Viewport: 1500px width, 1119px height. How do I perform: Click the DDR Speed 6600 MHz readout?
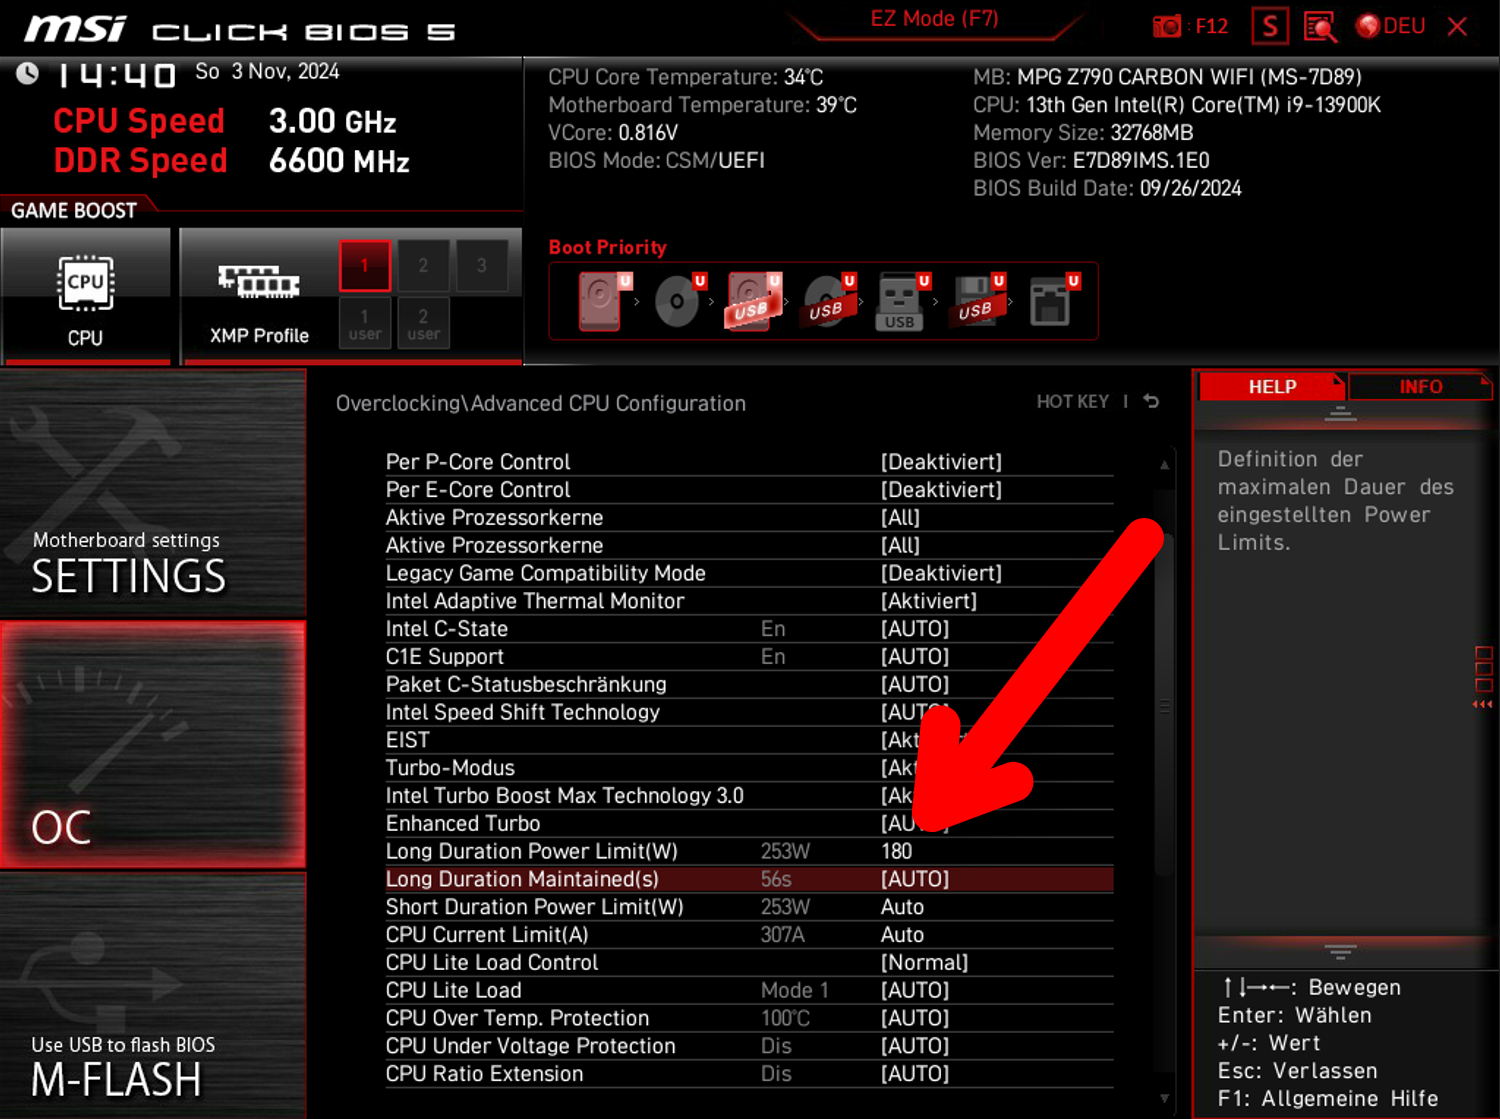(231, 161)
